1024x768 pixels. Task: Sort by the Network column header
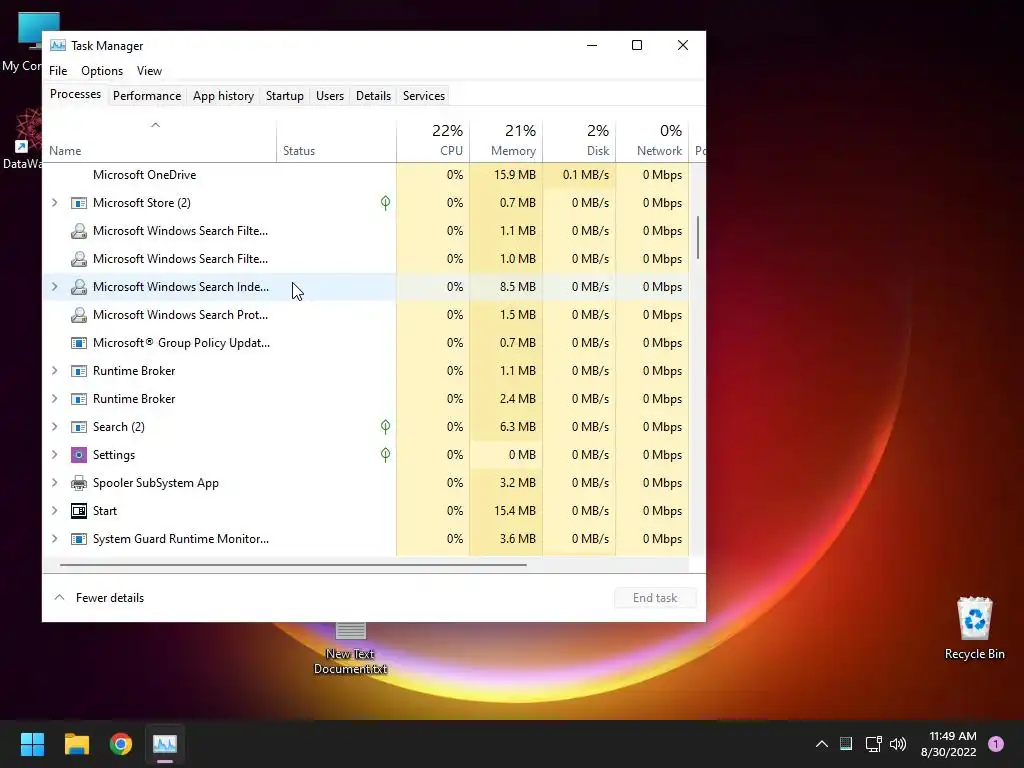pos(652,140)
